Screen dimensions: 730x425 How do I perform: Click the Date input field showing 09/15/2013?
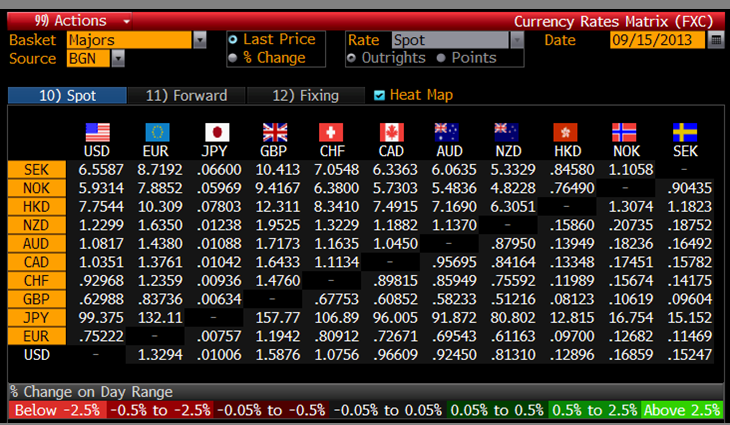pyautogui.click(x=655, y=40)
